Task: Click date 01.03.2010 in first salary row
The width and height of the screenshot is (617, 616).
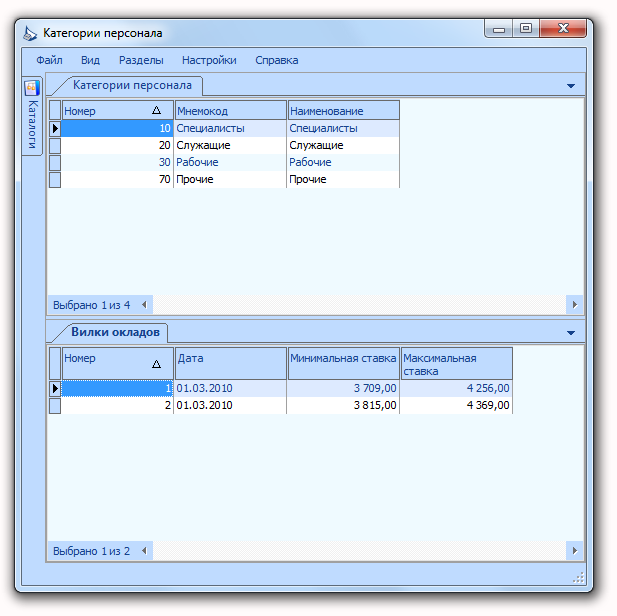Action: (230, 388)
